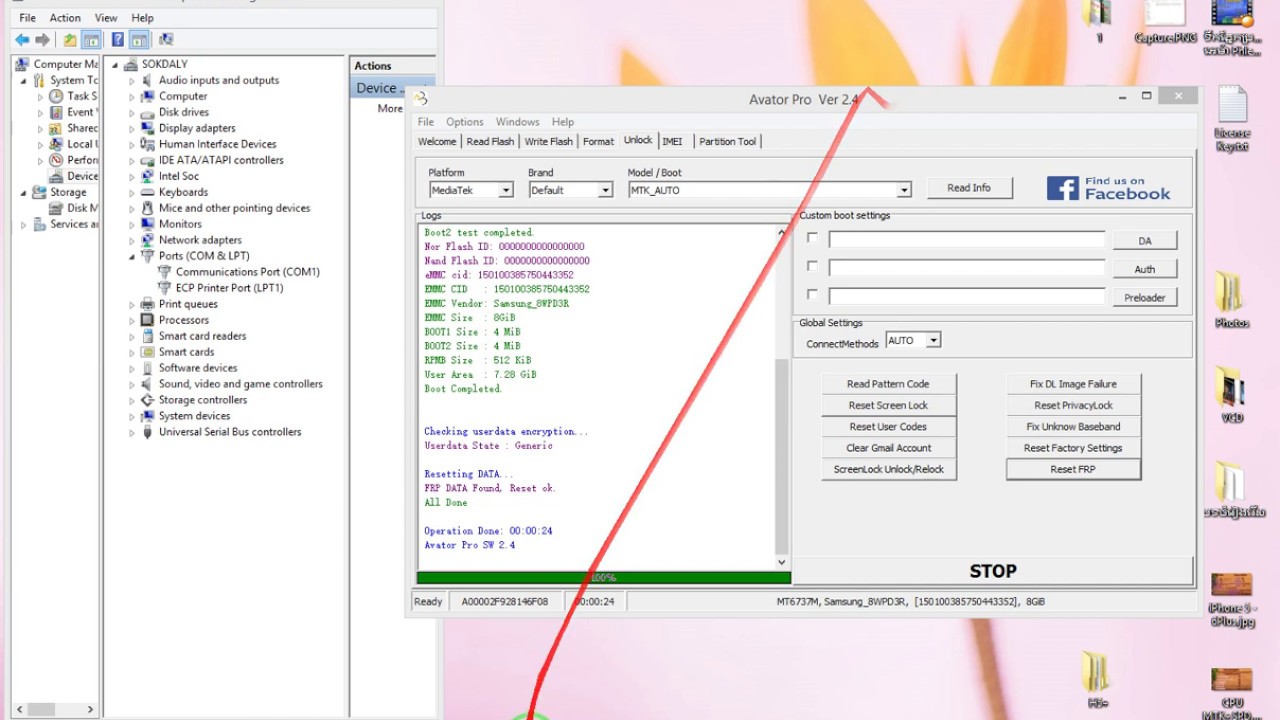
Task: Collapse the SOKDALY root node
Action: pos(115,64)
